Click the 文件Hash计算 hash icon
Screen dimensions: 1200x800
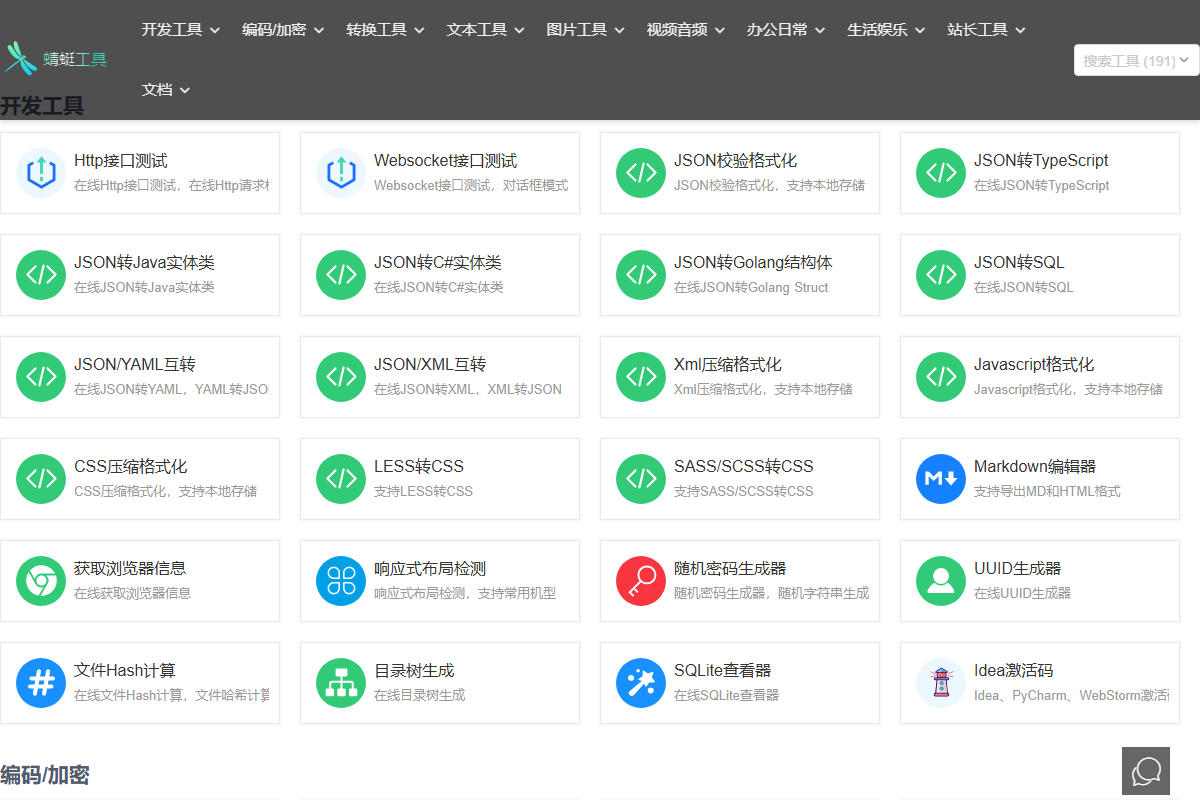(41, 683)
